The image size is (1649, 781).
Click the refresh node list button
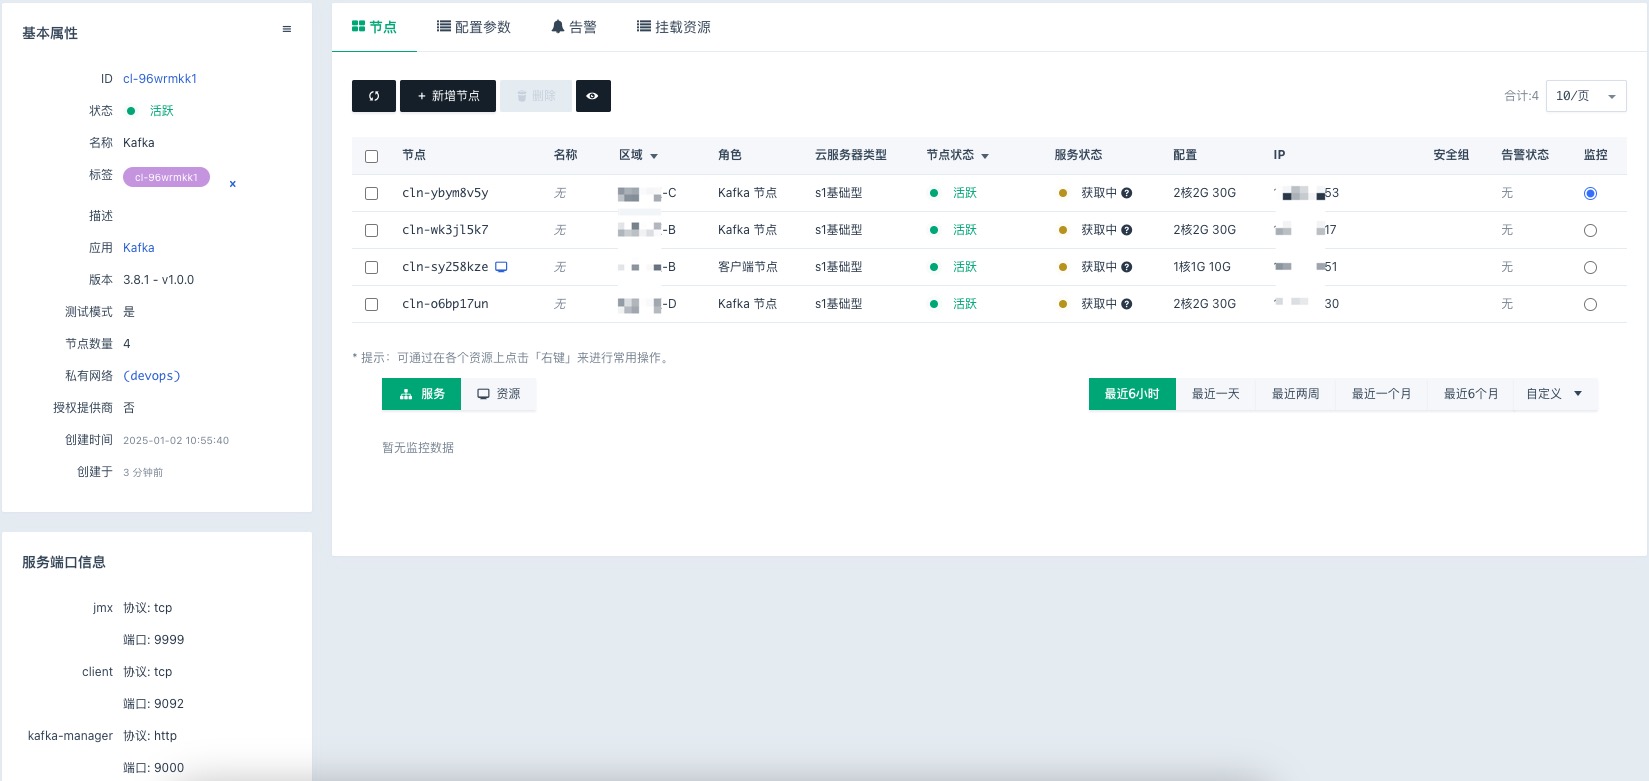click(x=374, y=96)
